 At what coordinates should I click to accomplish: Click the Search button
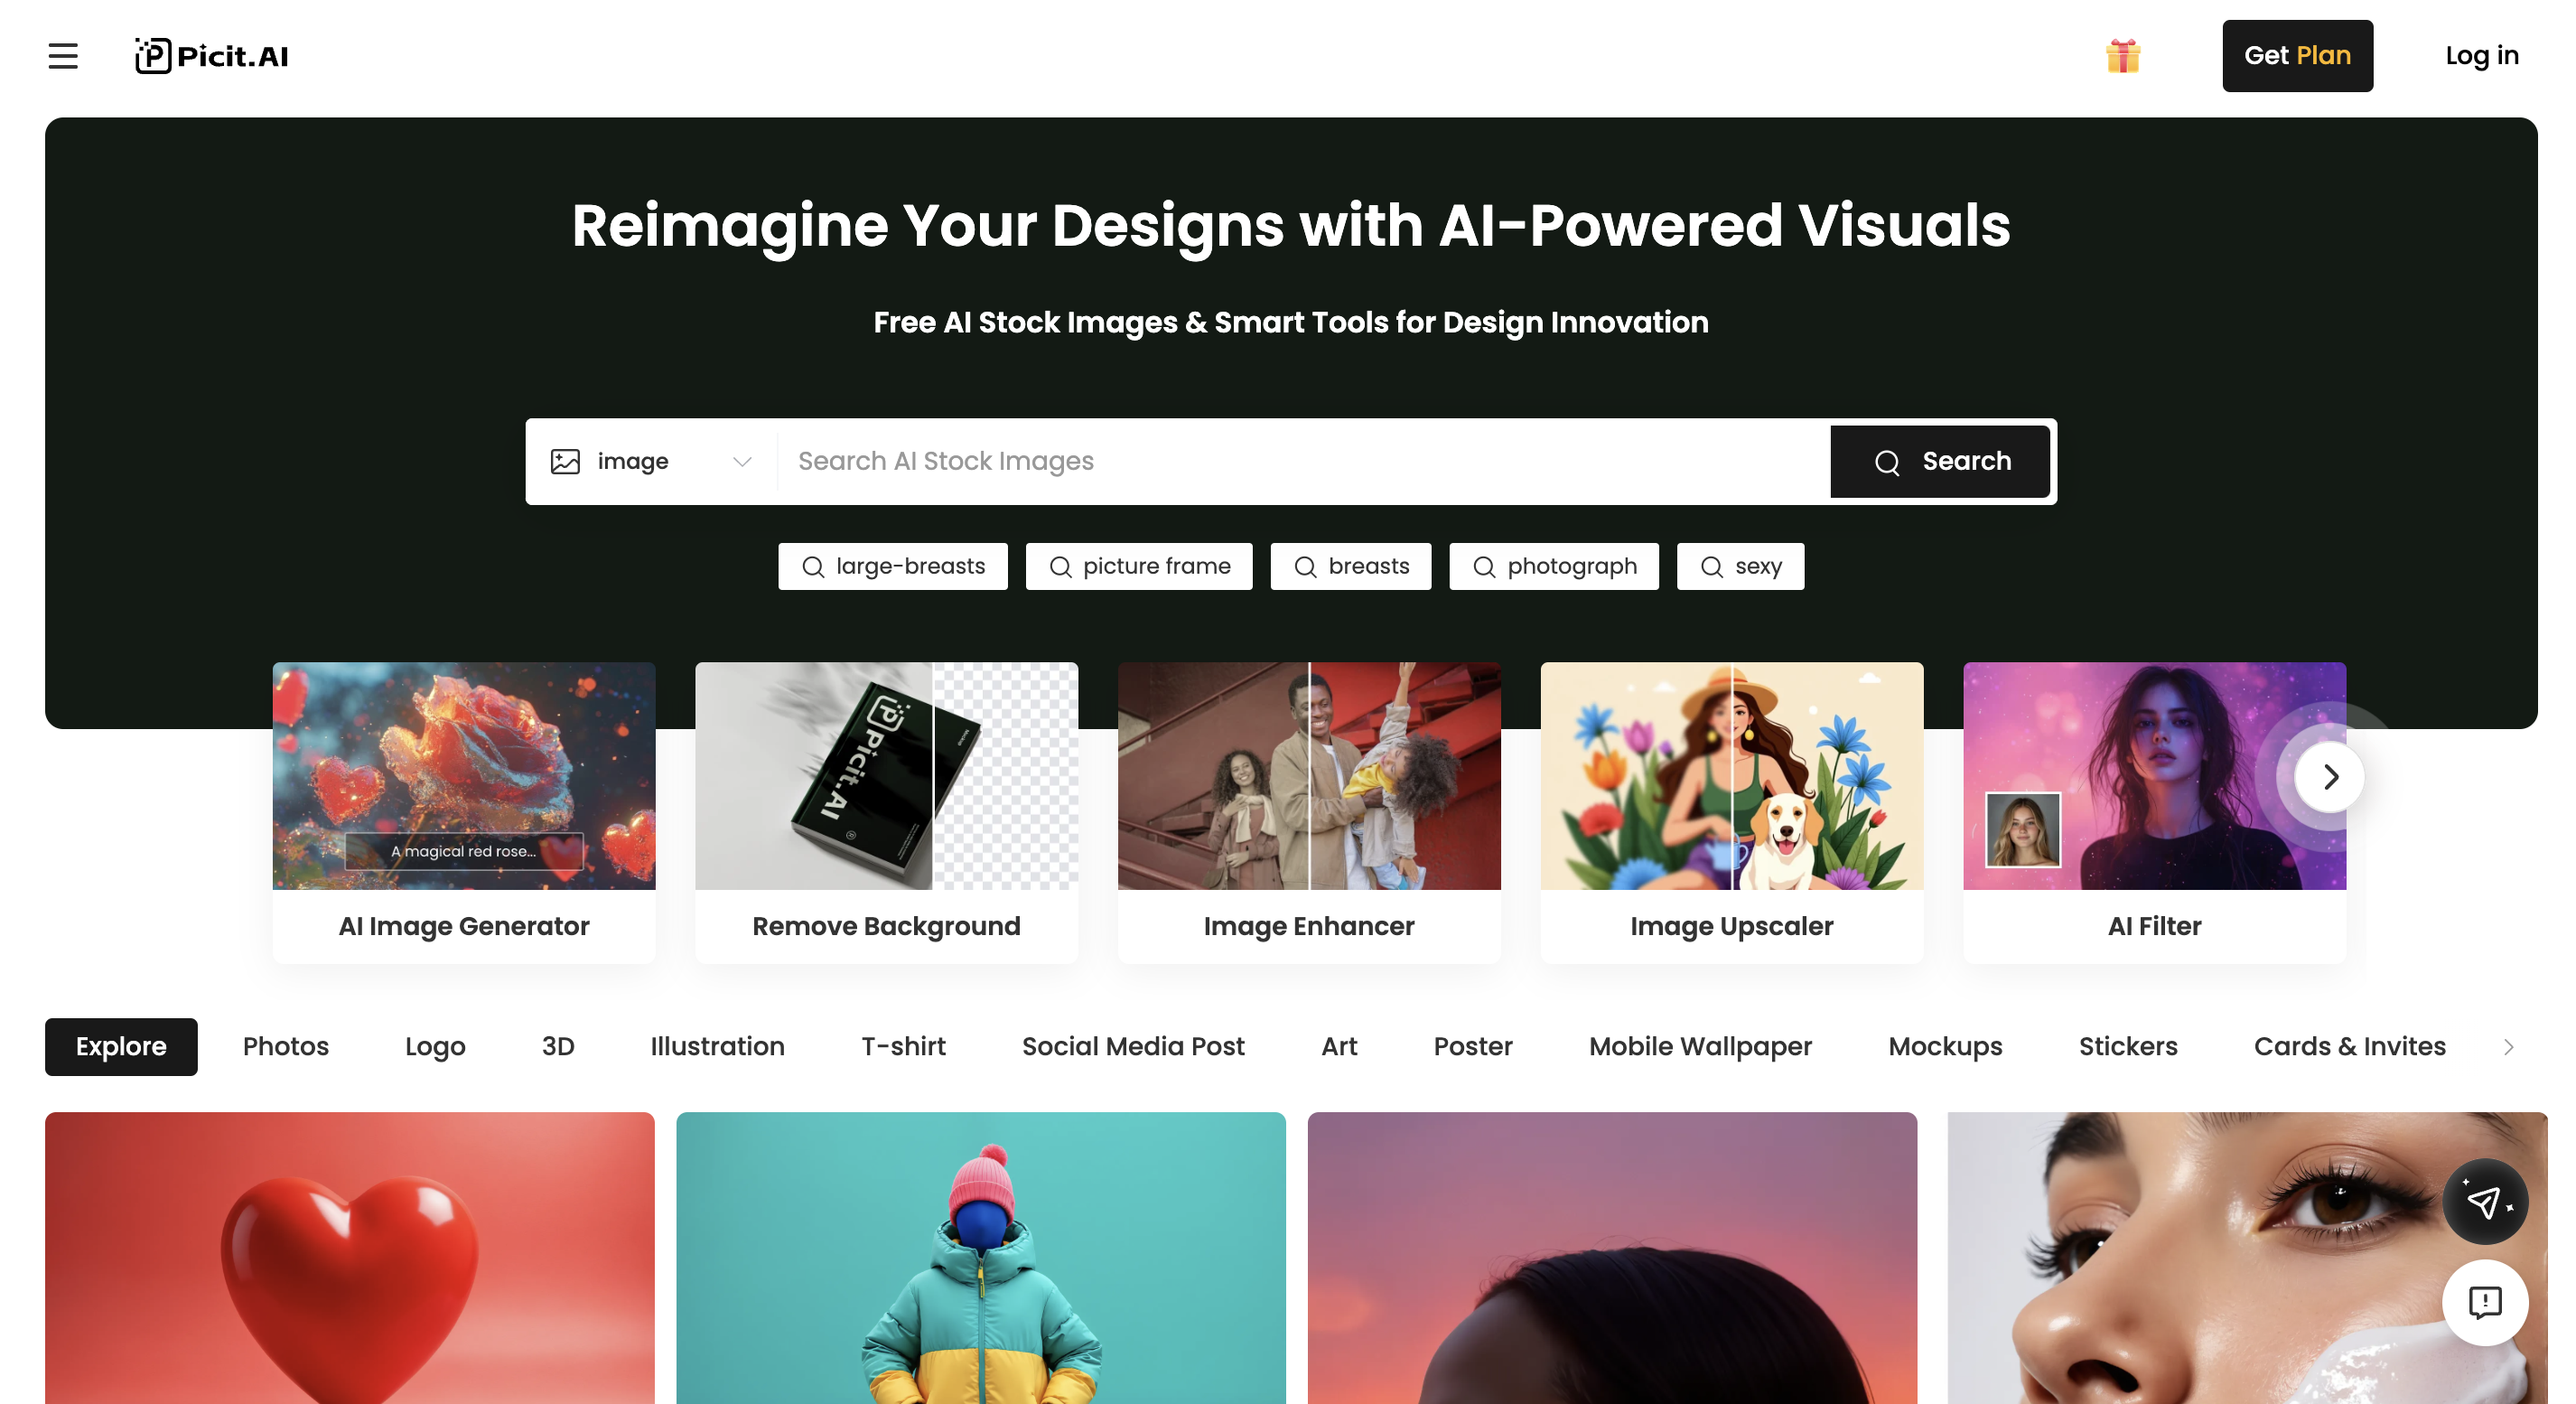tap(1939, 461)
